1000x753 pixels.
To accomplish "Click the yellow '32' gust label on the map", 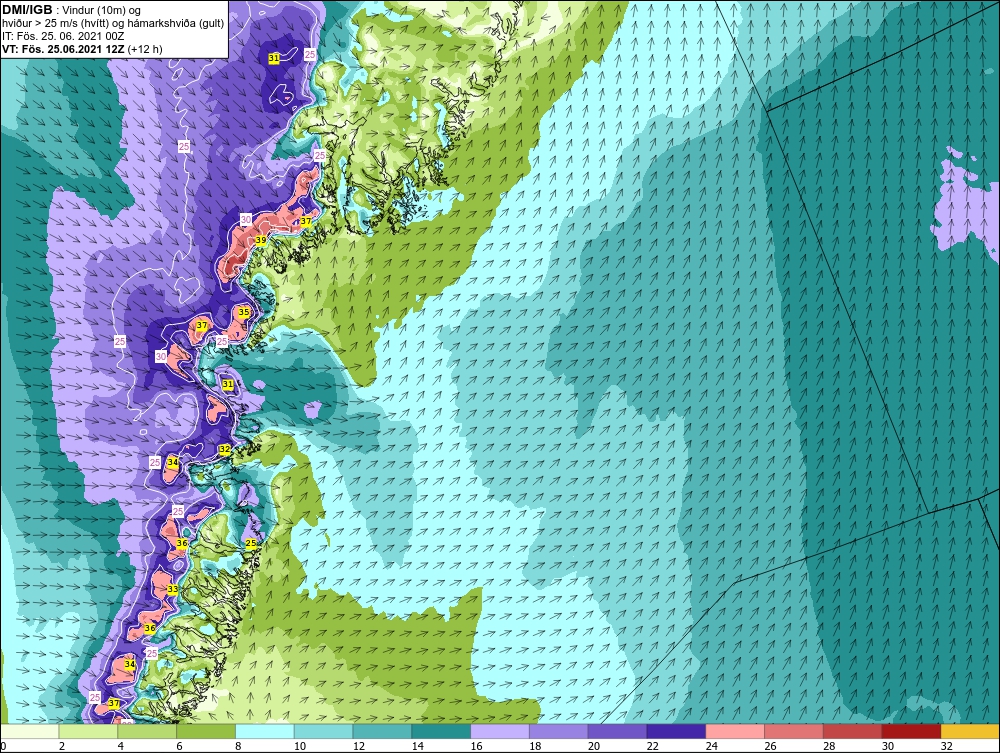I will [224, 450].
